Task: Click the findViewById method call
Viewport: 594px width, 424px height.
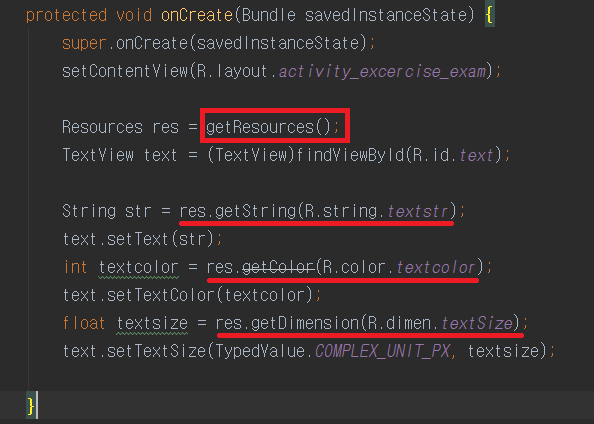Action: coord(350,155)
